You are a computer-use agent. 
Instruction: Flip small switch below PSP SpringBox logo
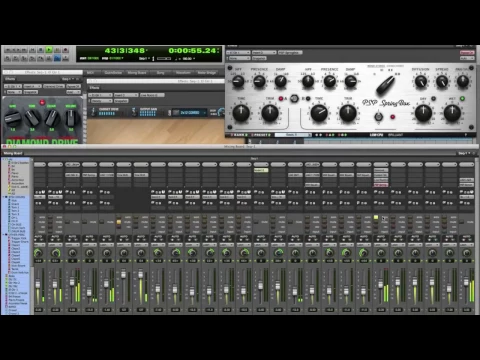tap(378, 117)
